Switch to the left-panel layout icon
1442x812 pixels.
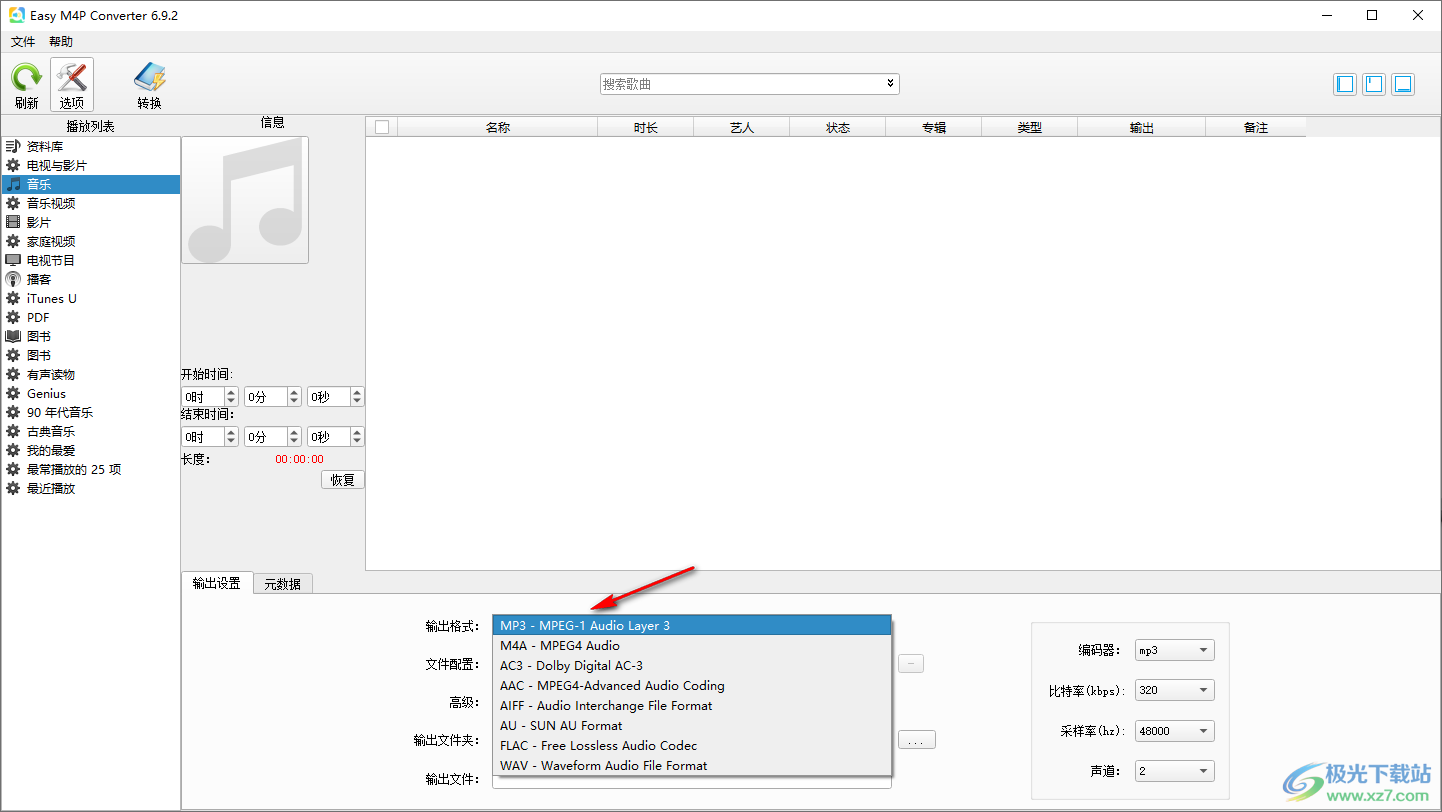(1346, 84)
